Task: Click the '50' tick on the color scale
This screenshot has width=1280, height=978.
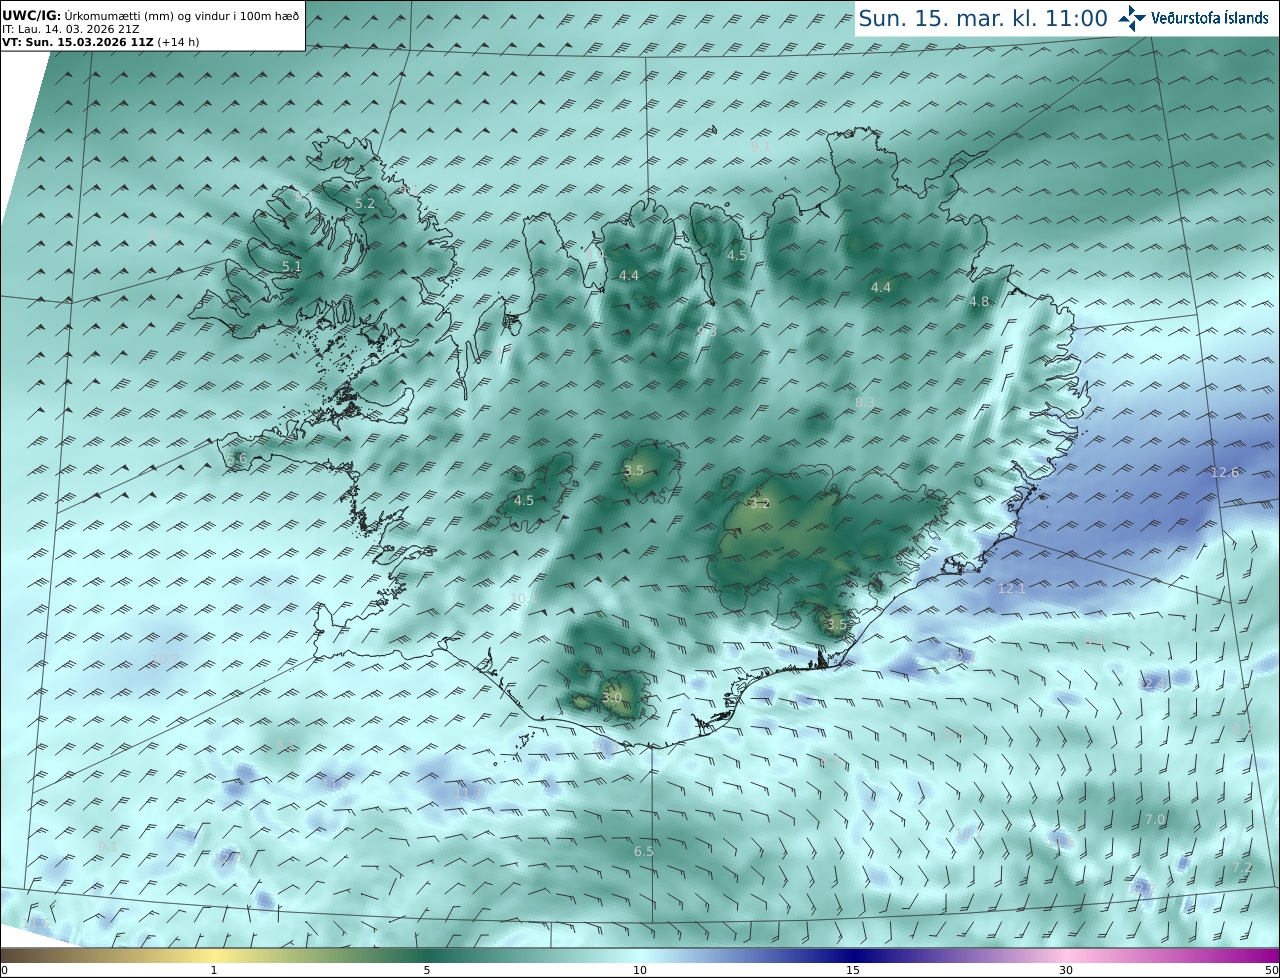Action: pos(1272,970)
